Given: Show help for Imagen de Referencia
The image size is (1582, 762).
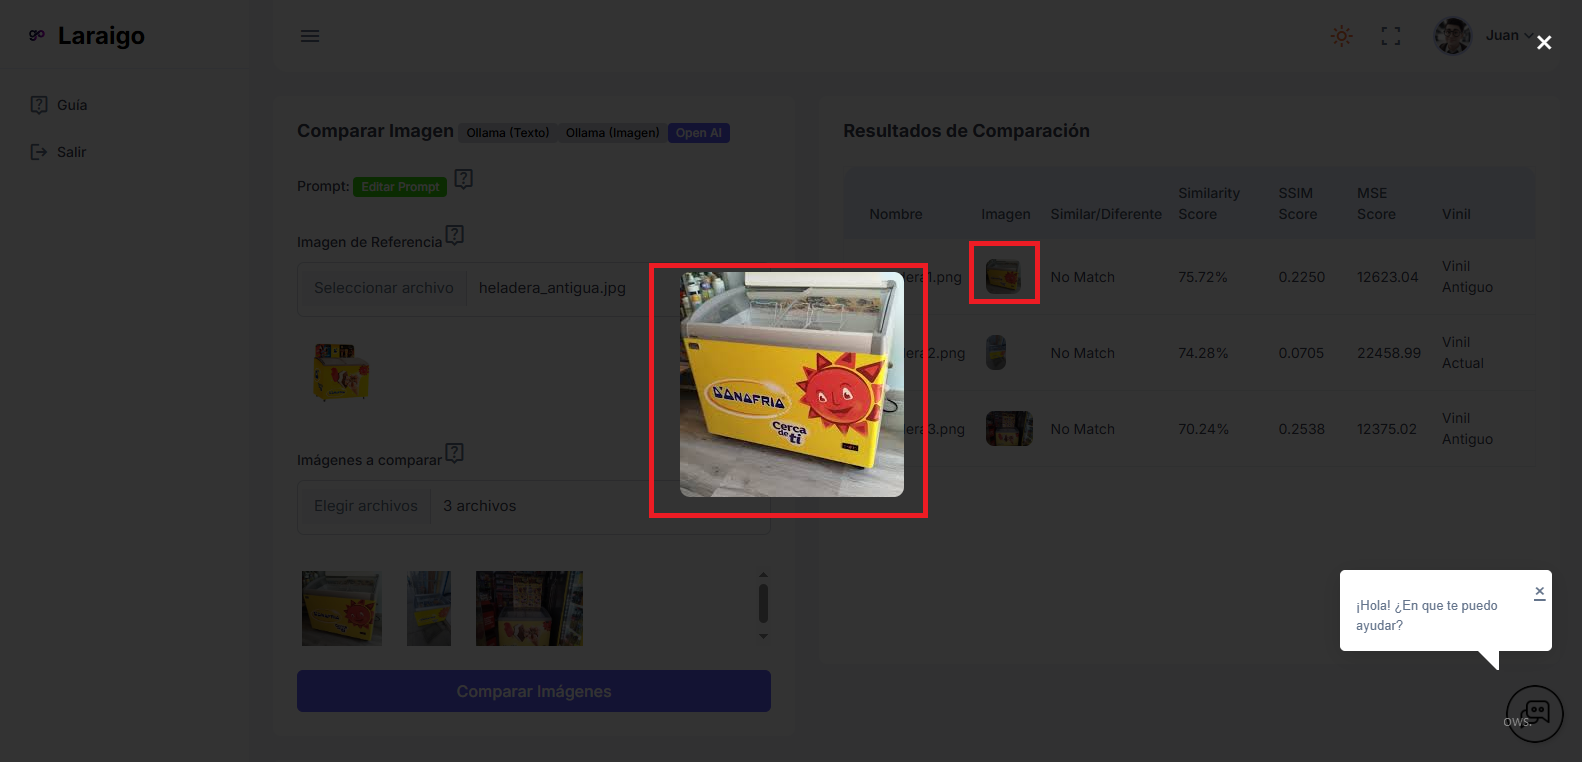Looking at the screenshot, I should click(x=454, y=235).
